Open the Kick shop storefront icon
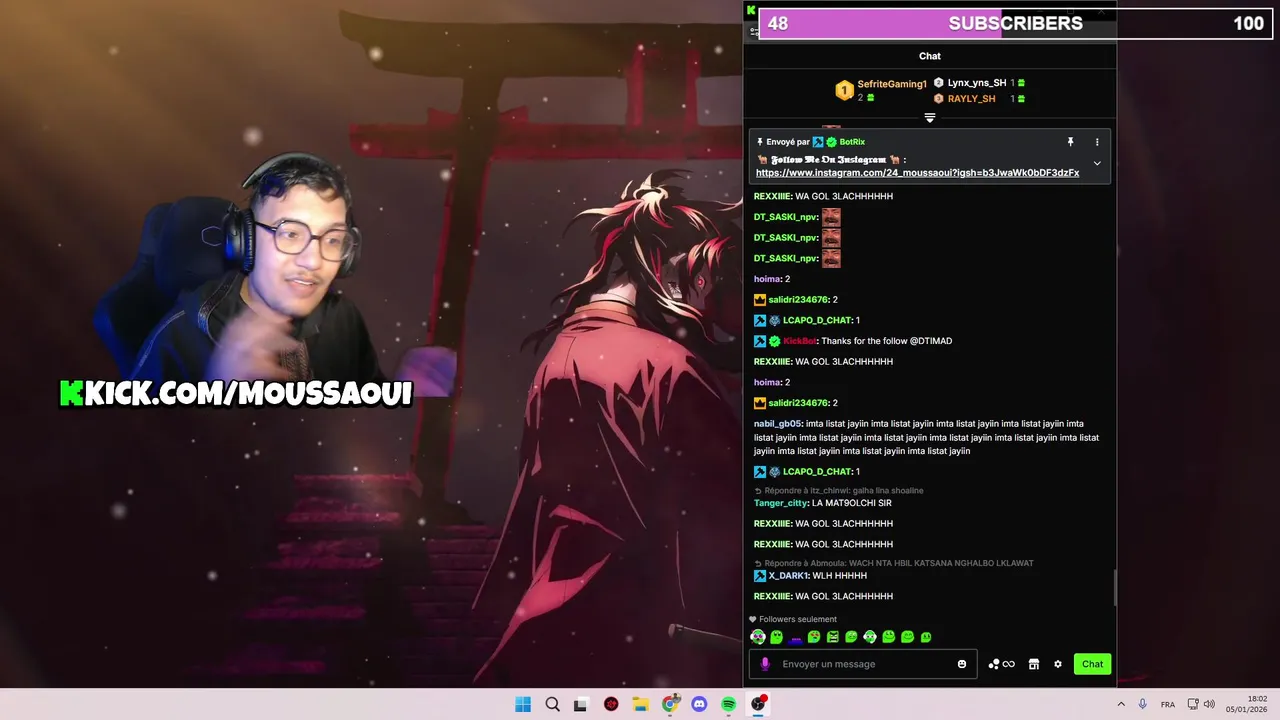The width and height of the screenshot is (1280, 720). click(1034, 664)
